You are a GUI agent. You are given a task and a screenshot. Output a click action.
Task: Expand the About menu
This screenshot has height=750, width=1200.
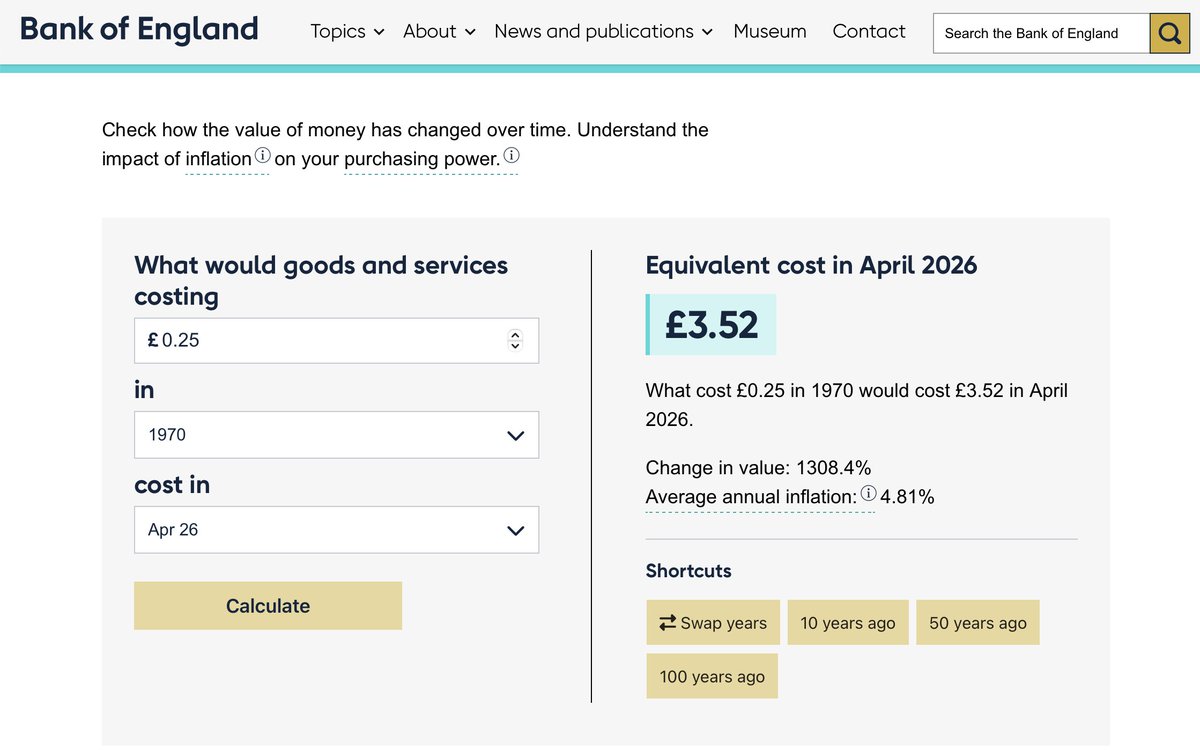coord(439,31)
